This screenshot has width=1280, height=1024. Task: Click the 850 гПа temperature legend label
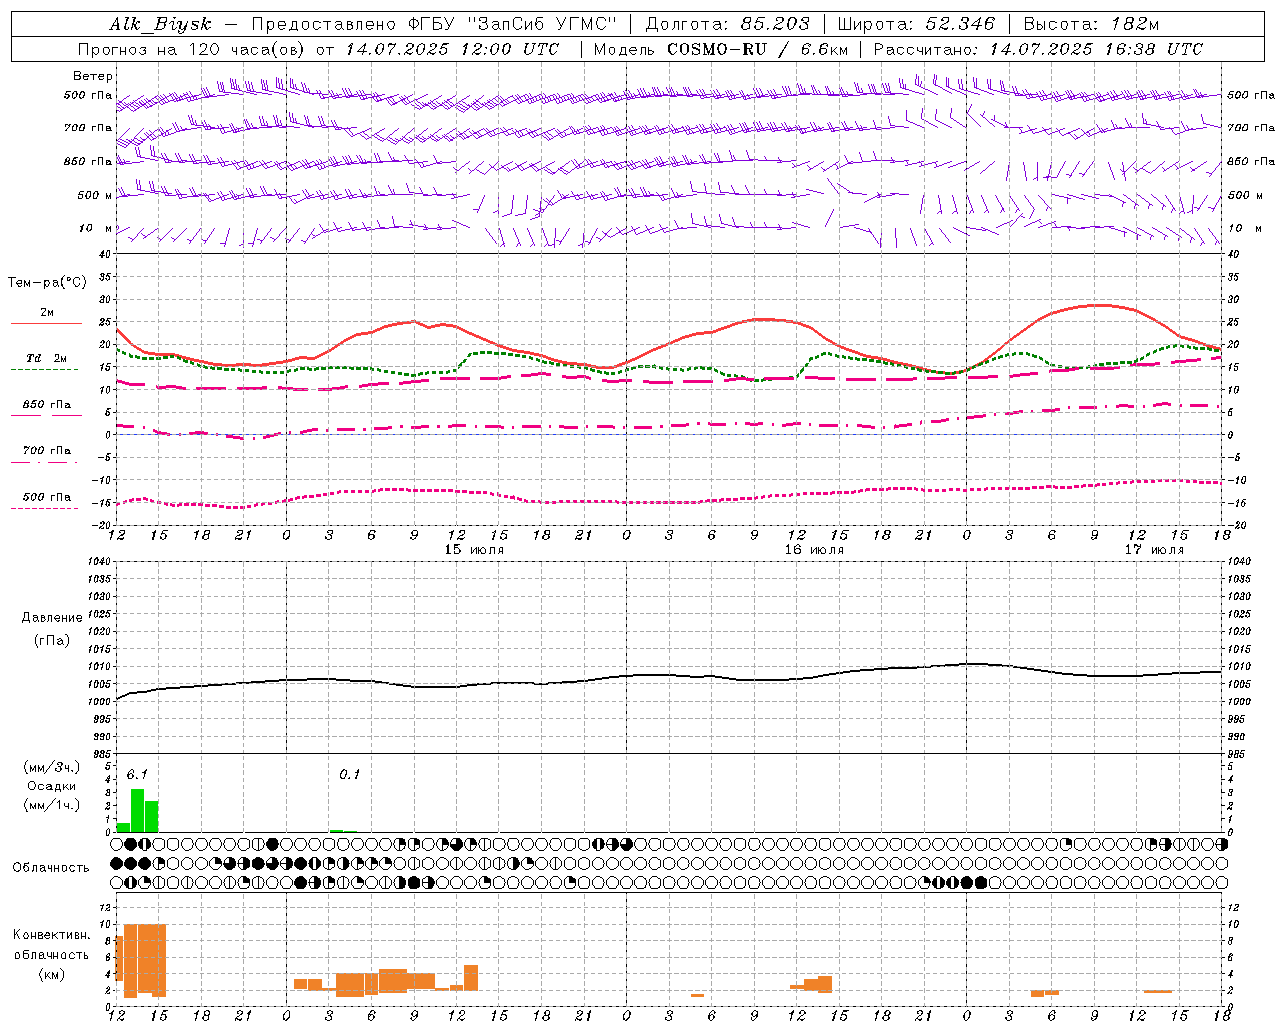(47, 405)
